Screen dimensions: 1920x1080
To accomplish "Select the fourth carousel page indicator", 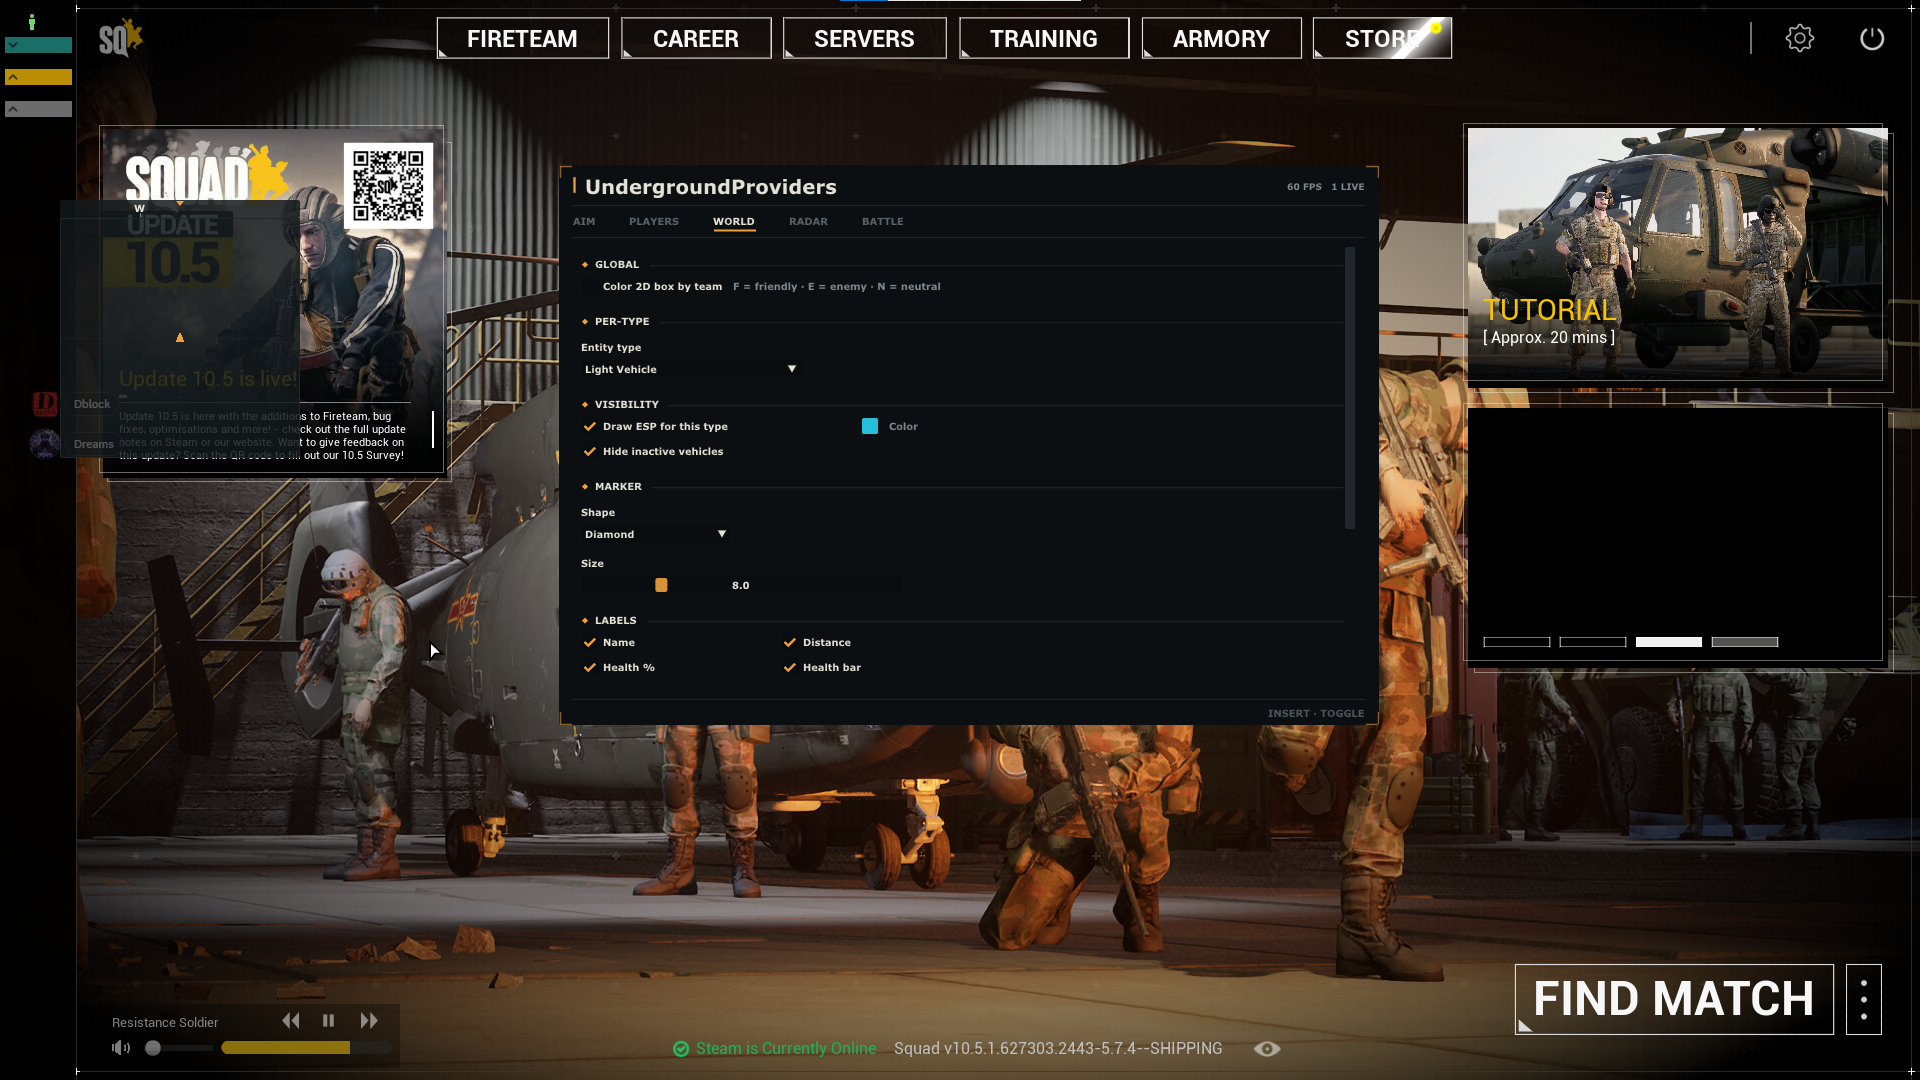I will [x=1745, y=642].
